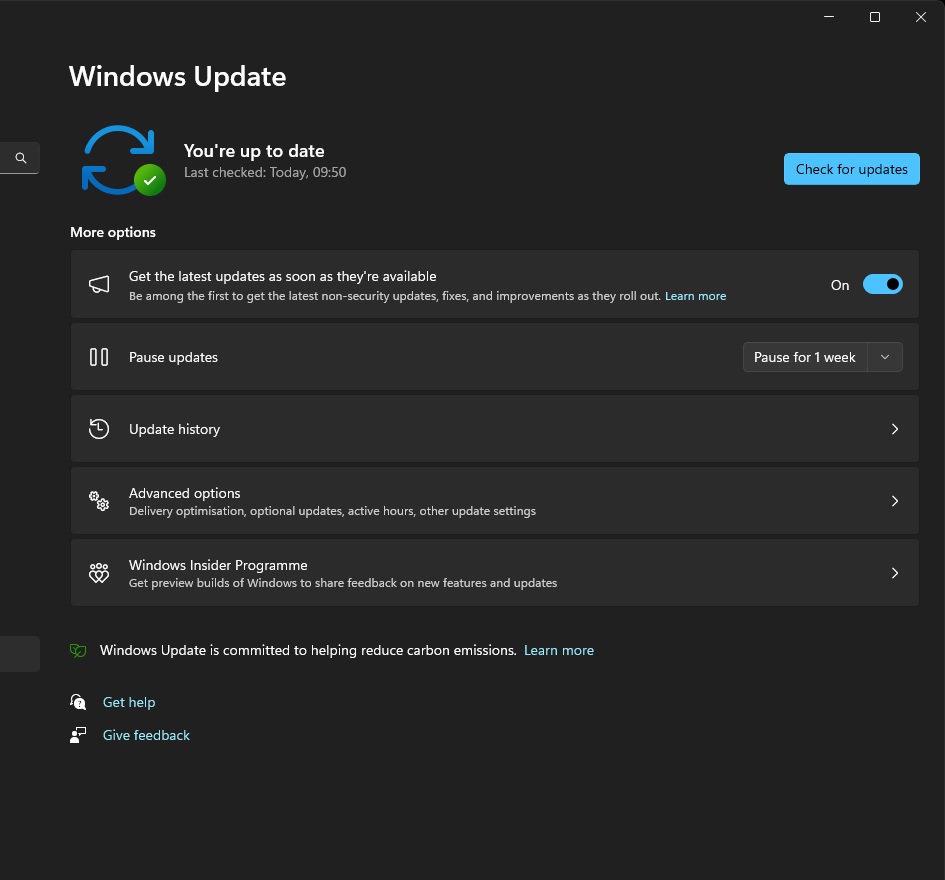Click Pause for 1 week button
Viewport: 945px width, 880px height.
point(805,357)
